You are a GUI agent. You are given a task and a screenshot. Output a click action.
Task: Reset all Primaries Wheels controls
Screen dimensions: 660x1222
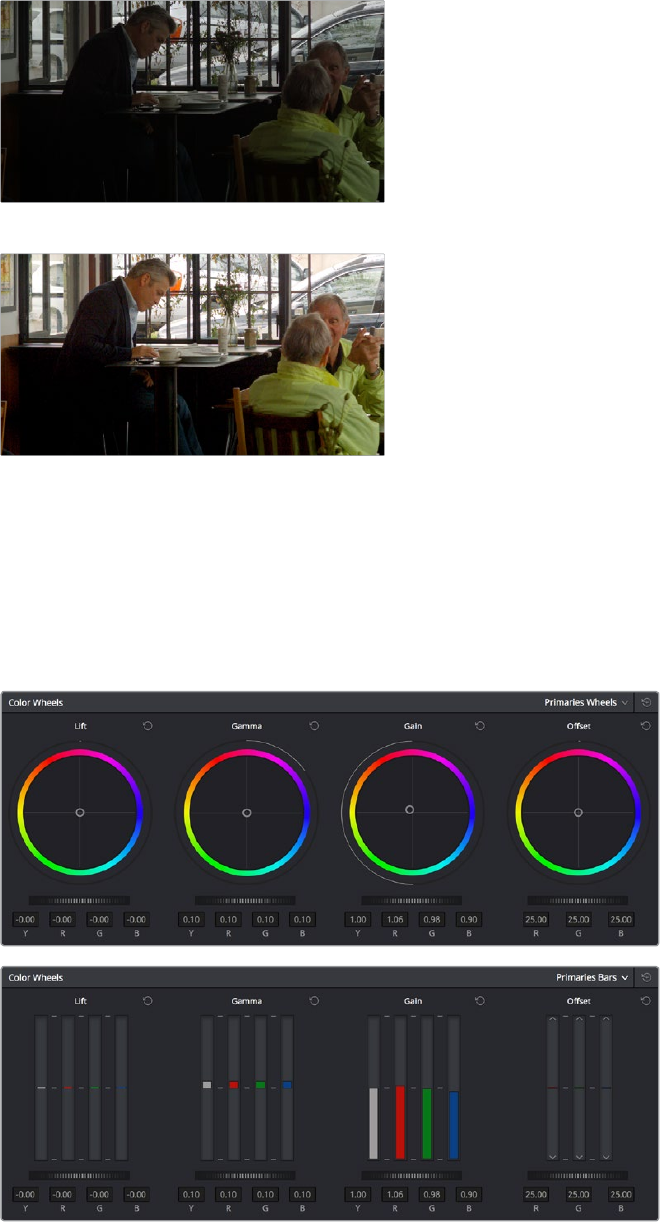[646, 702]
